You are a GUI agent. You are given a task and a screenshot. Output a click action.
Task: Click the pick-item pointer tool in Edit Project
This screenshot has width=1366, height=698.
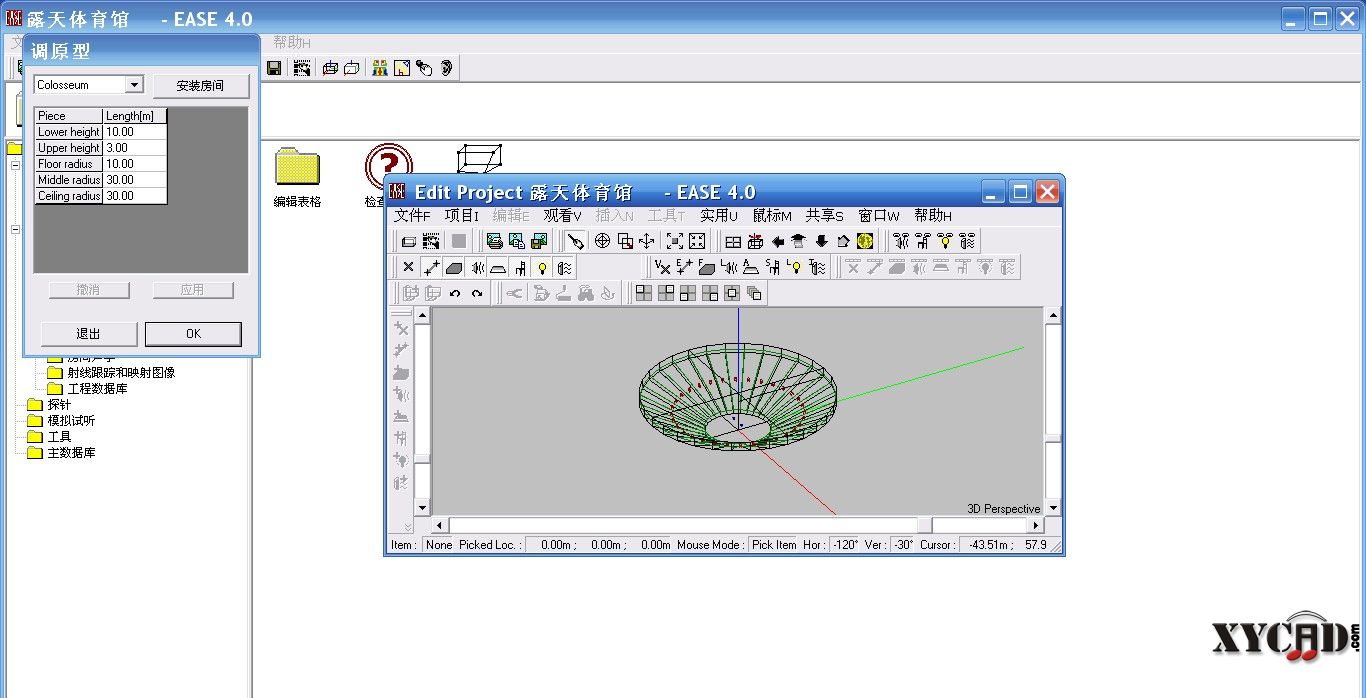coord(575,241)
